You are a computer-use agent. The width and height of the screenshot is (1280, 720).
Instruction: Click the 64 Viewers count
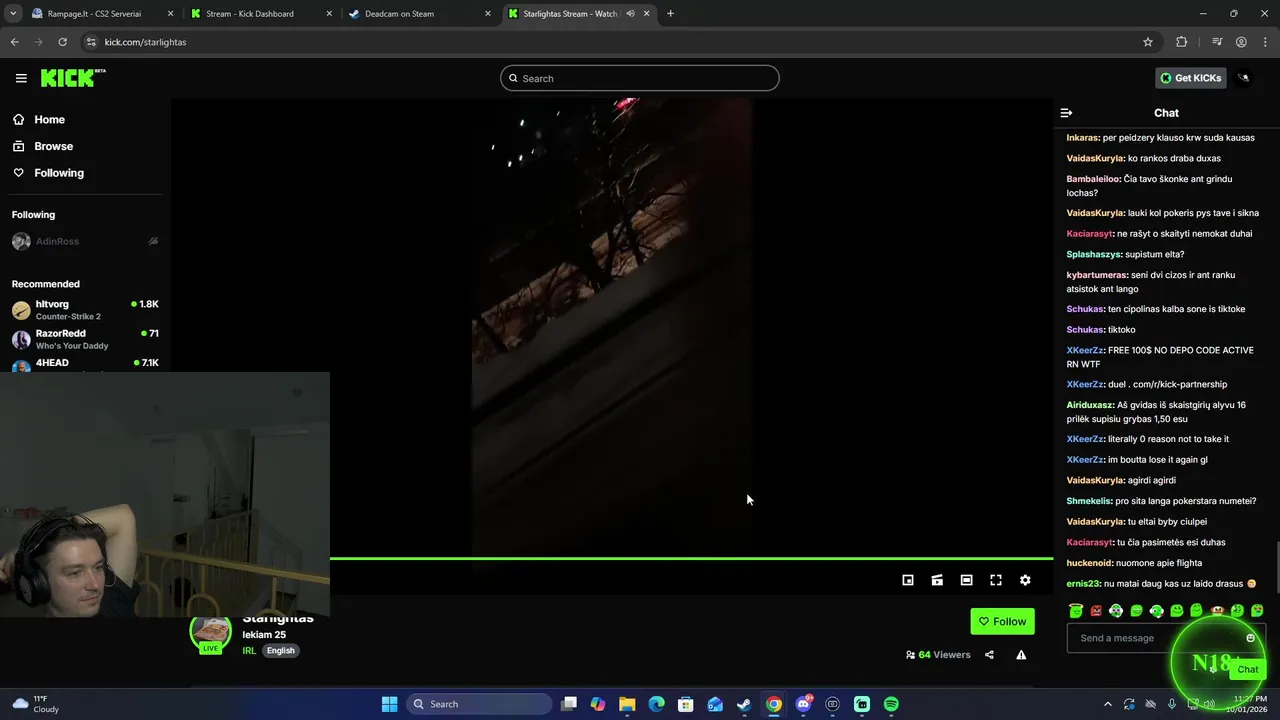(938, 655)
